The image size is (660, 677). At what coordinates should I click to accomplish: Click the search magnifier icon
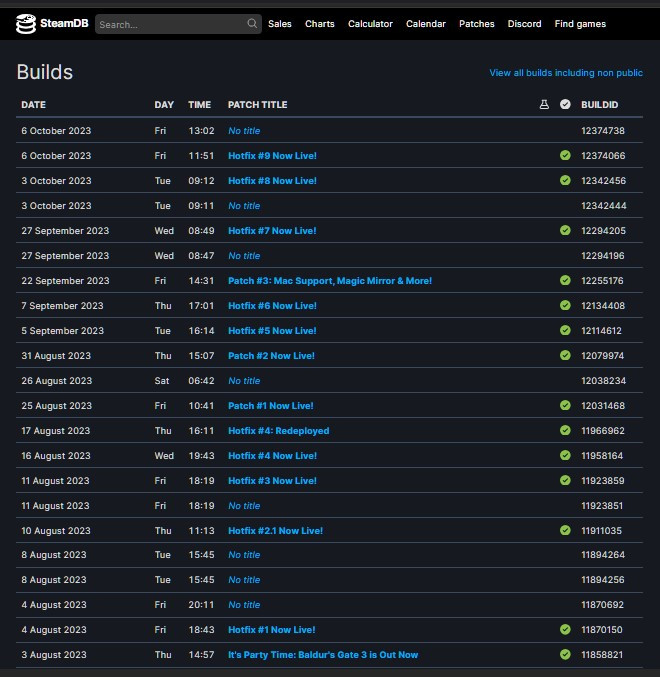click(x=252, y=24)
